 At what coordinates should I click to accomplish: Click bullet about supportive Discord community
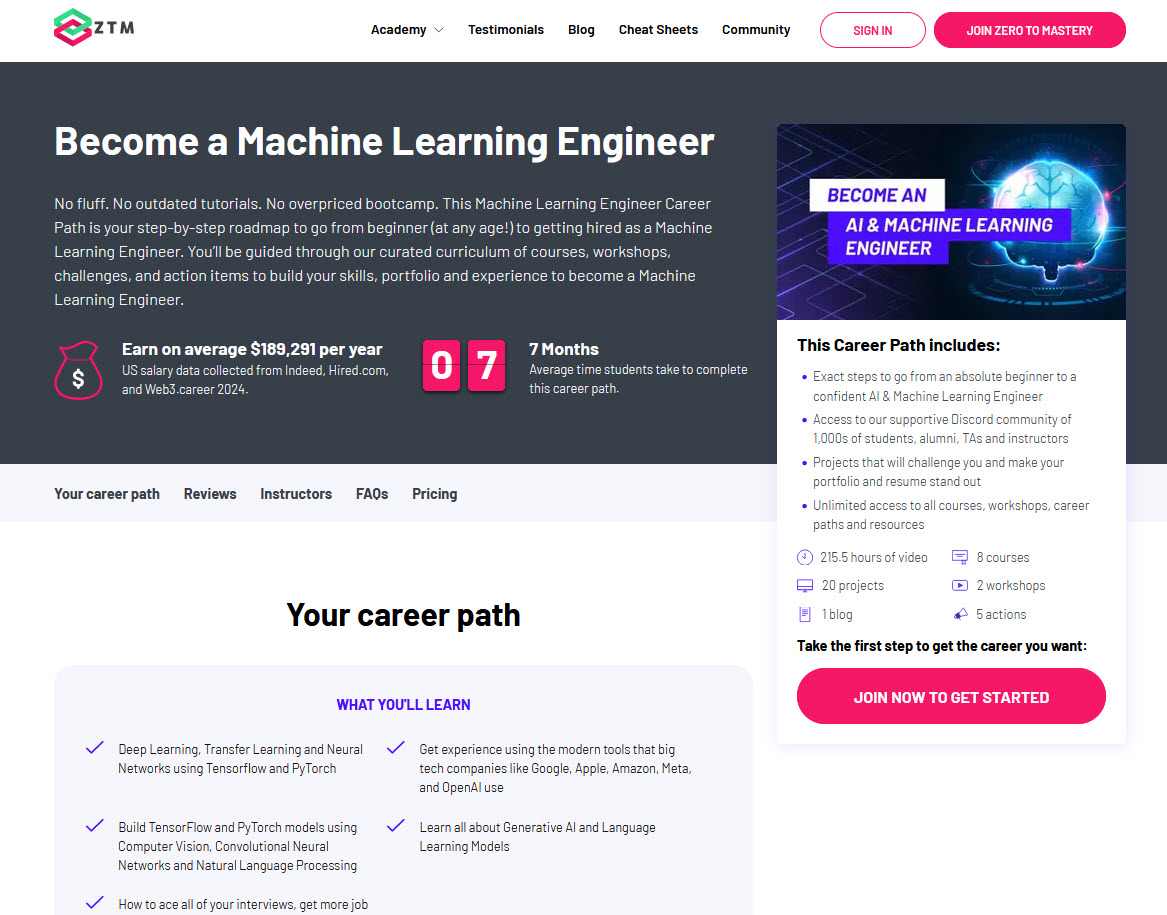(942, 429)
